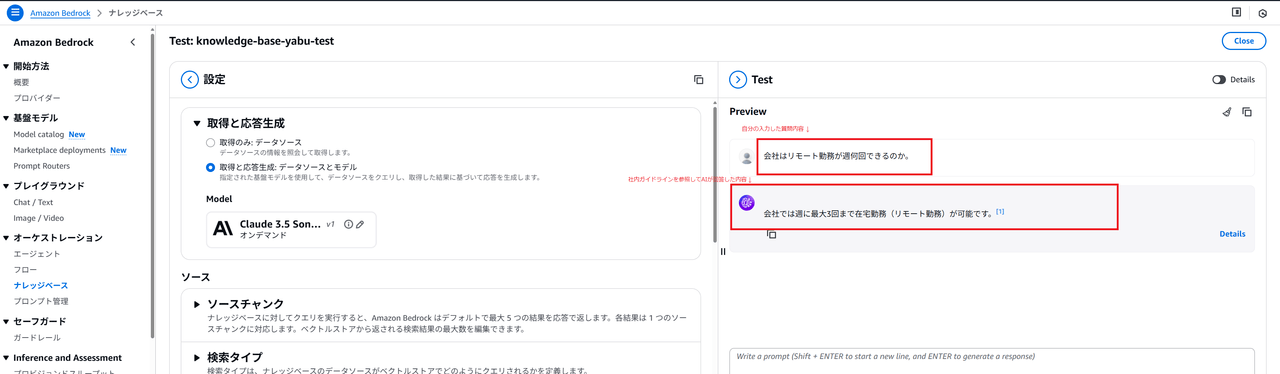Image resolution: width=1280 pixels, height=374 pixels.
Task: Clear the chat preview with broom icon
Action: 1227,112
